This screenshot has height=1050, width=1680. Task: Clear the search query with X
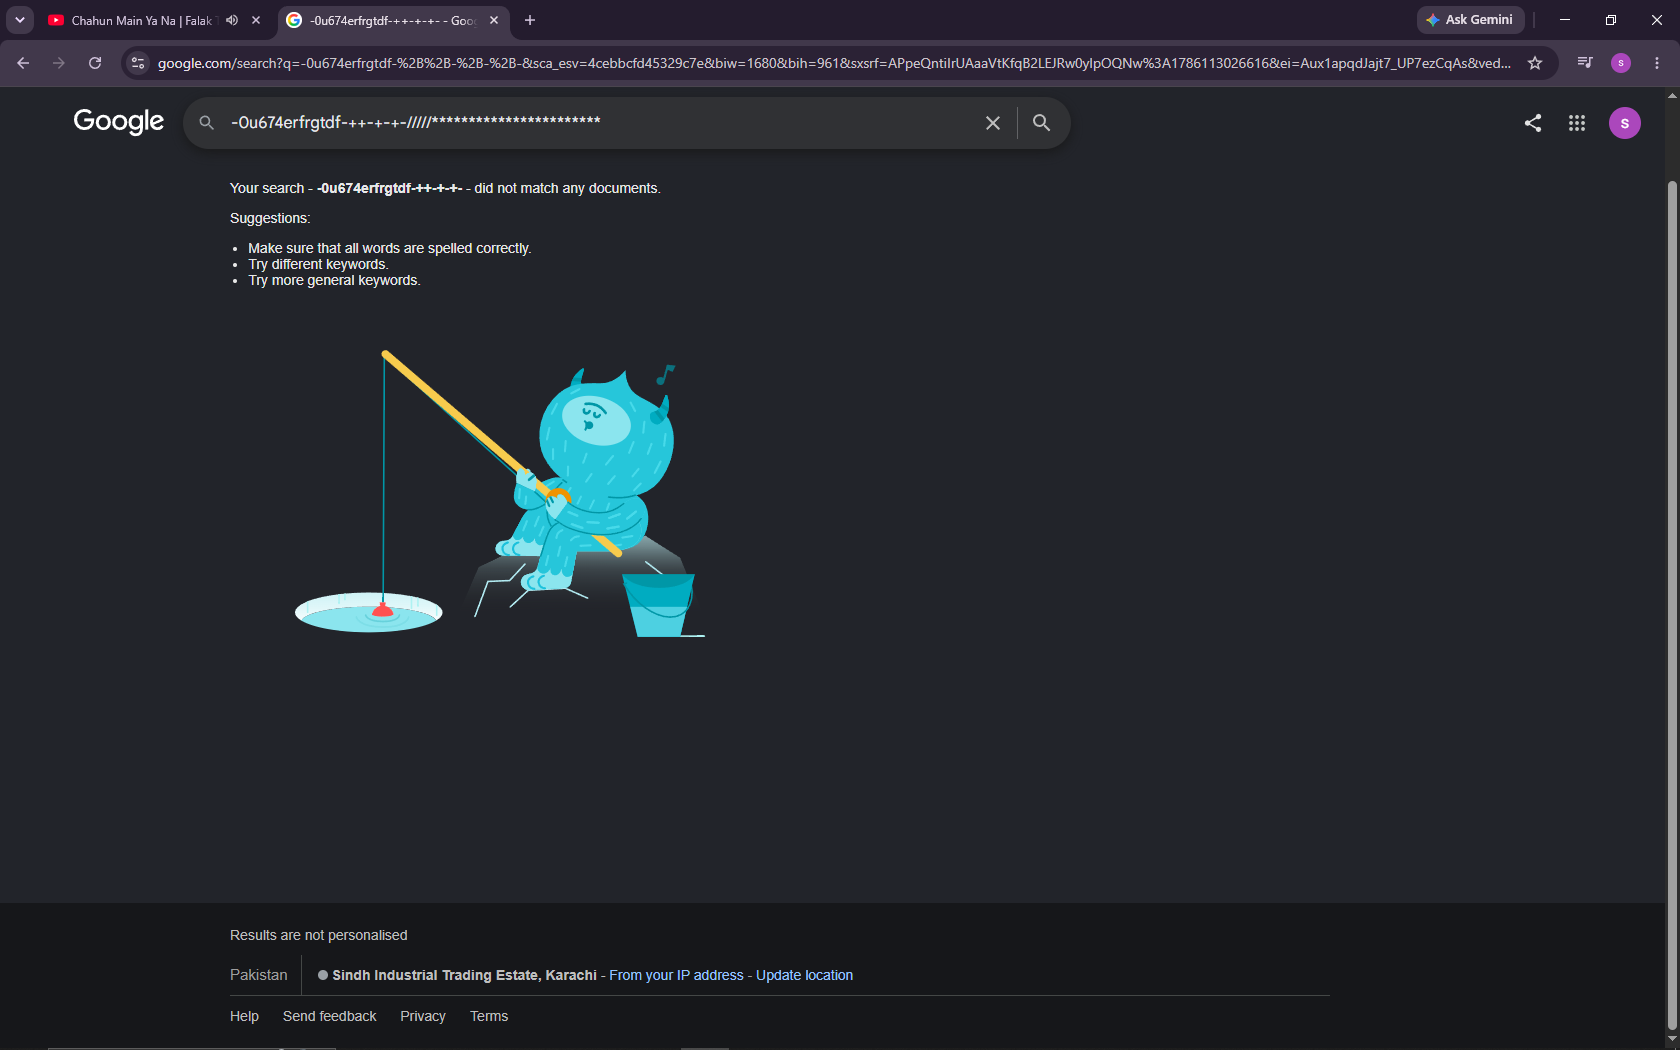(993, 122)
